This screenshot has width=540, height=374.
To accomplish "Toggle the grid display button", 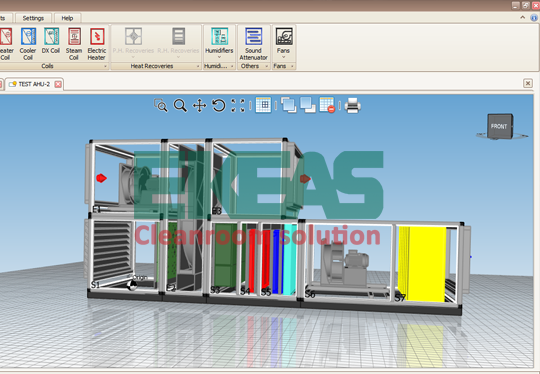I will coord(263,105).
